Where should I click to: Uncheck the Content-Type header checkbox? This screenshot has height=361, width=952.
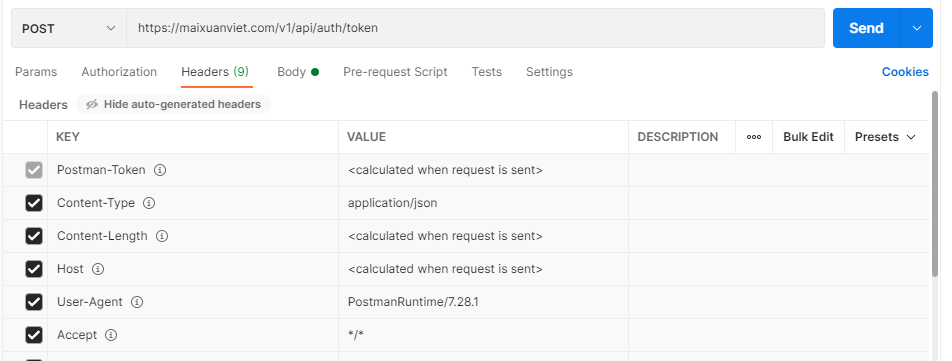tap(34, 203)
